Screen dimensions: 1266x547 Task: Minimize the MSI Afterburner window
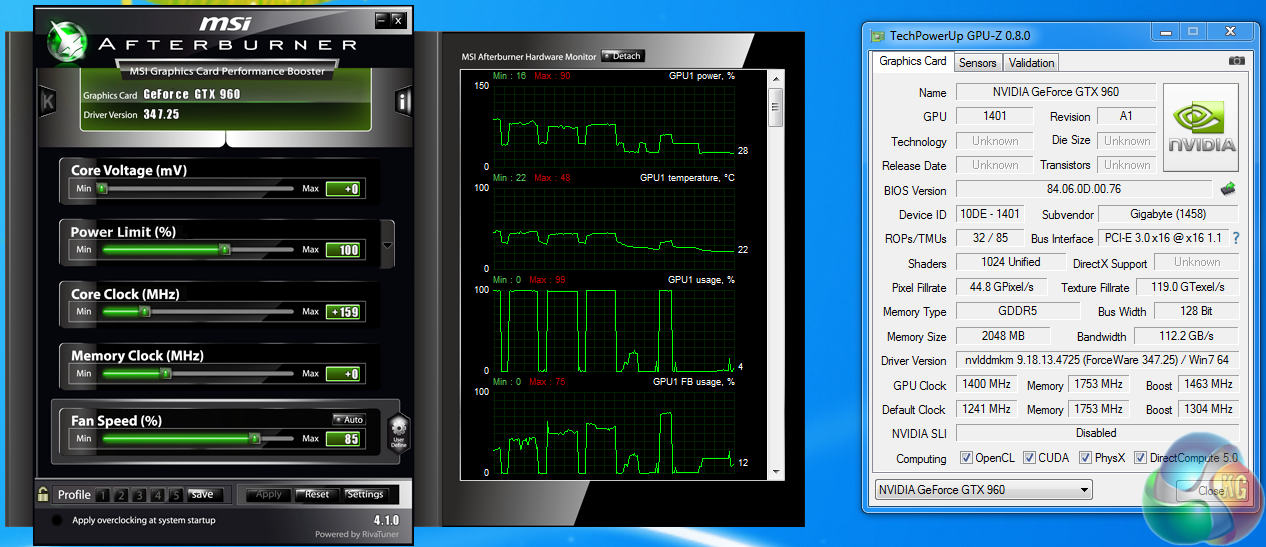click(382, 19)
